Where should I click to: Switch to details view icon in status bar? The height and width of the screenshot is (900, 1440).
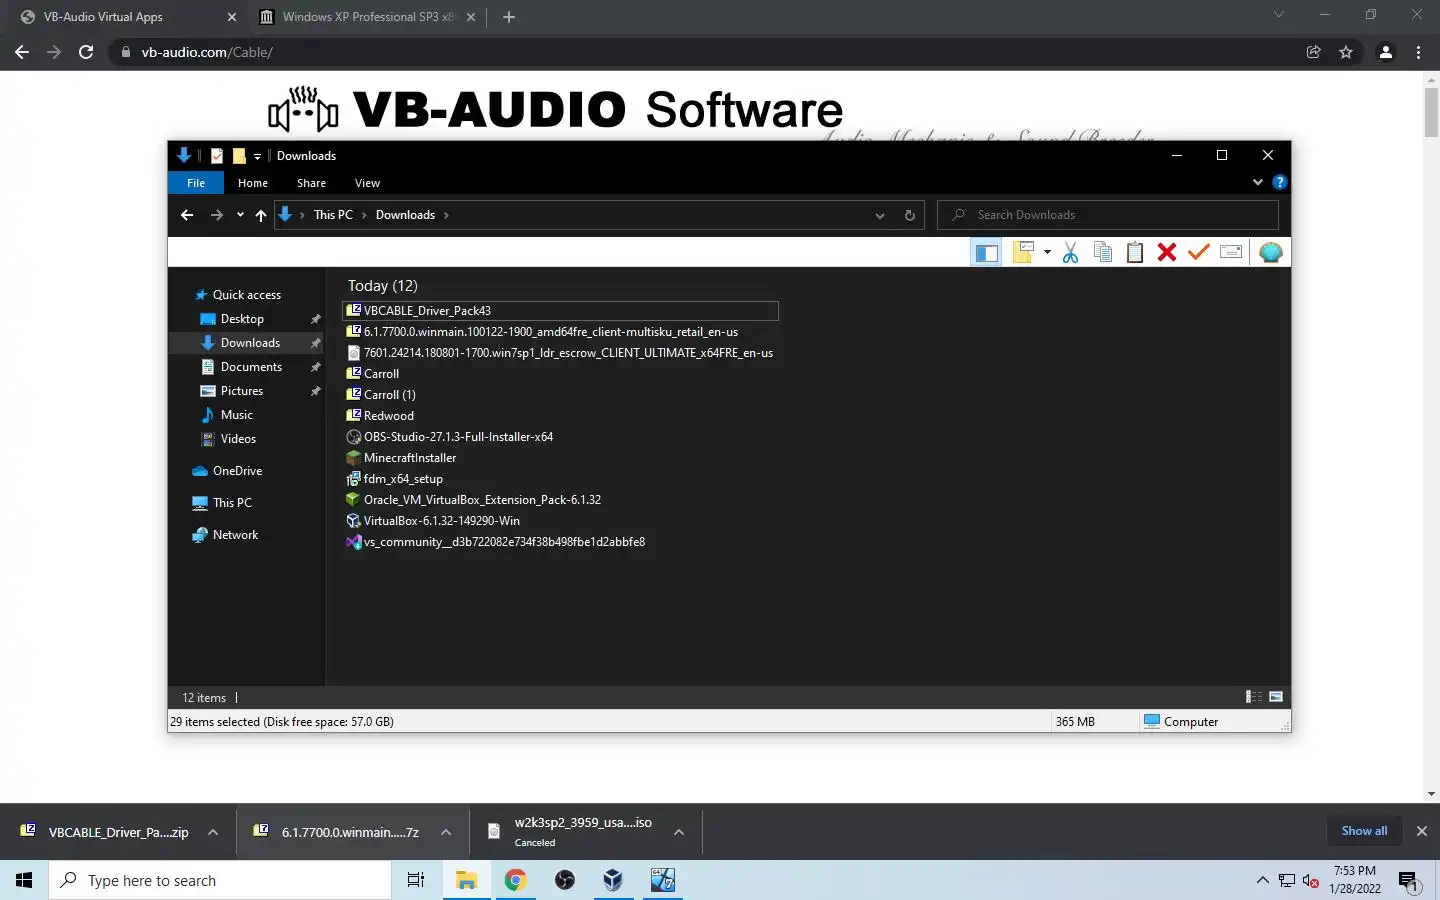[x=1253, y=697]
